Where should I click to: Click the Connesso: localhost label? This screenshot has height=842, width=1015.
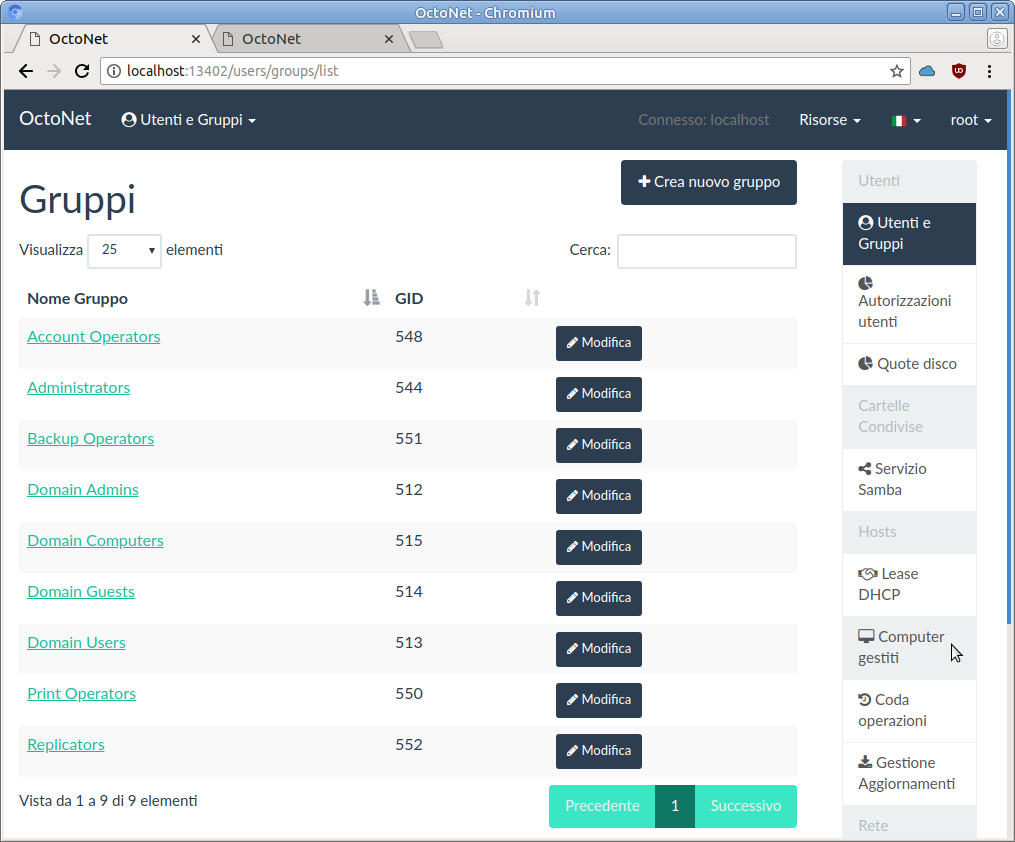tap(704, 120)
